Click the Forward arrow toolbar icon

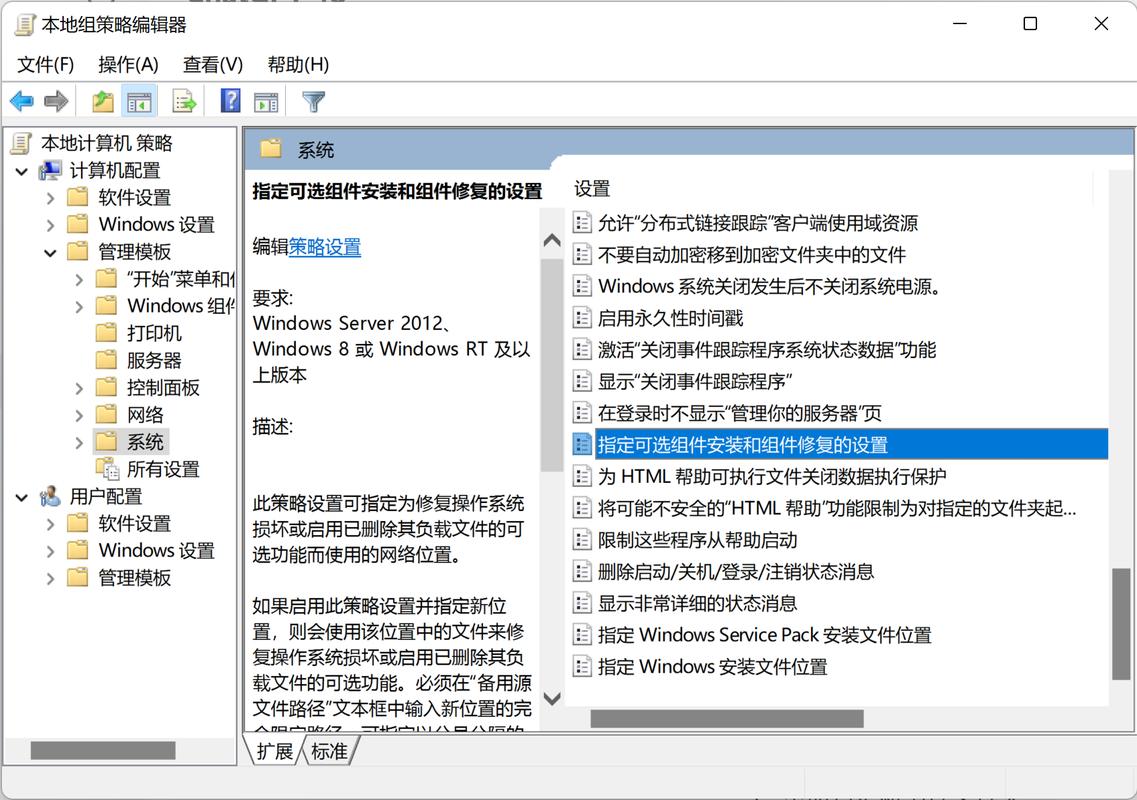pyautogui.click(x=56, y=101)
